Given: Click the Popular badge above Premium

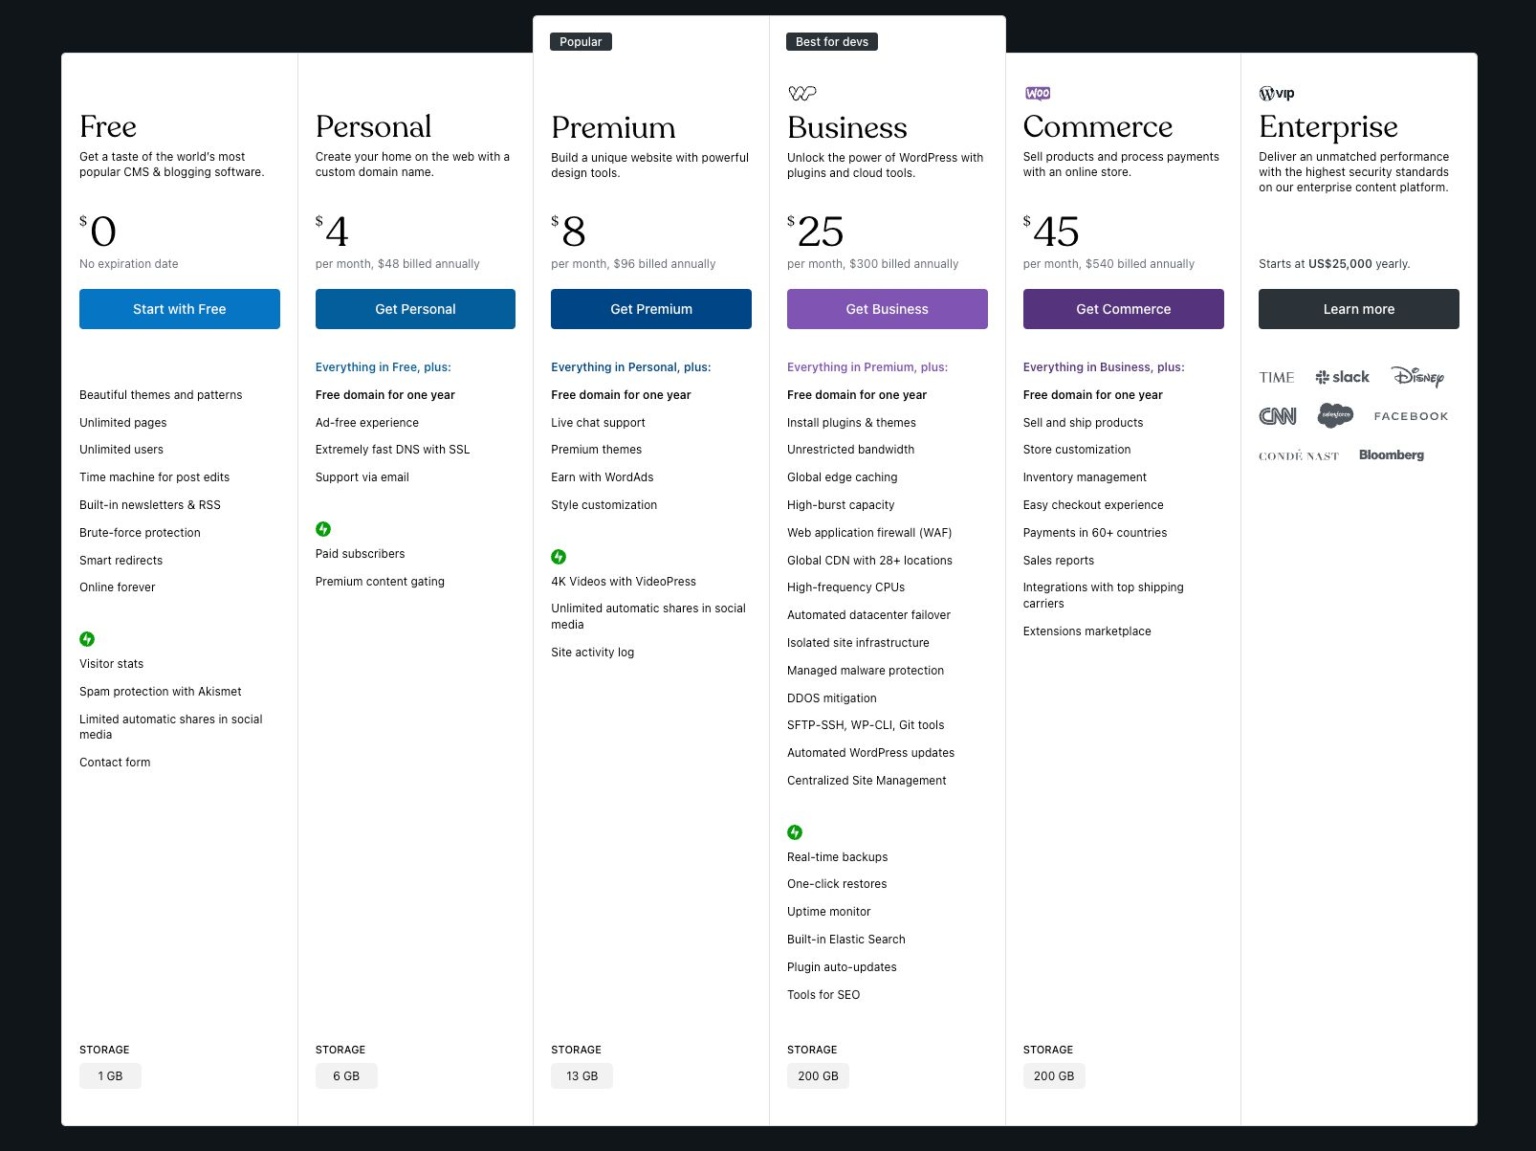Looking at the screenshot, I should tap(581, 42).
